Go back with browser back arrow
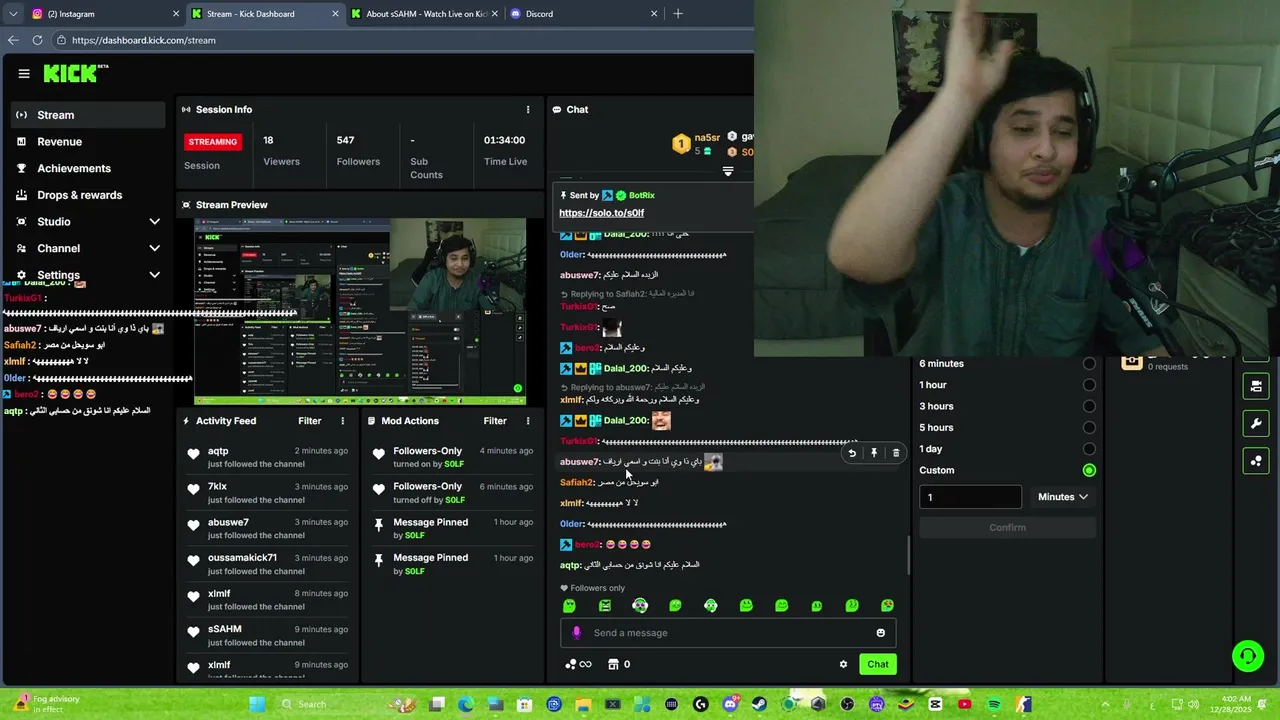This screenshot has width=1280, height=720. coord(13,40)
